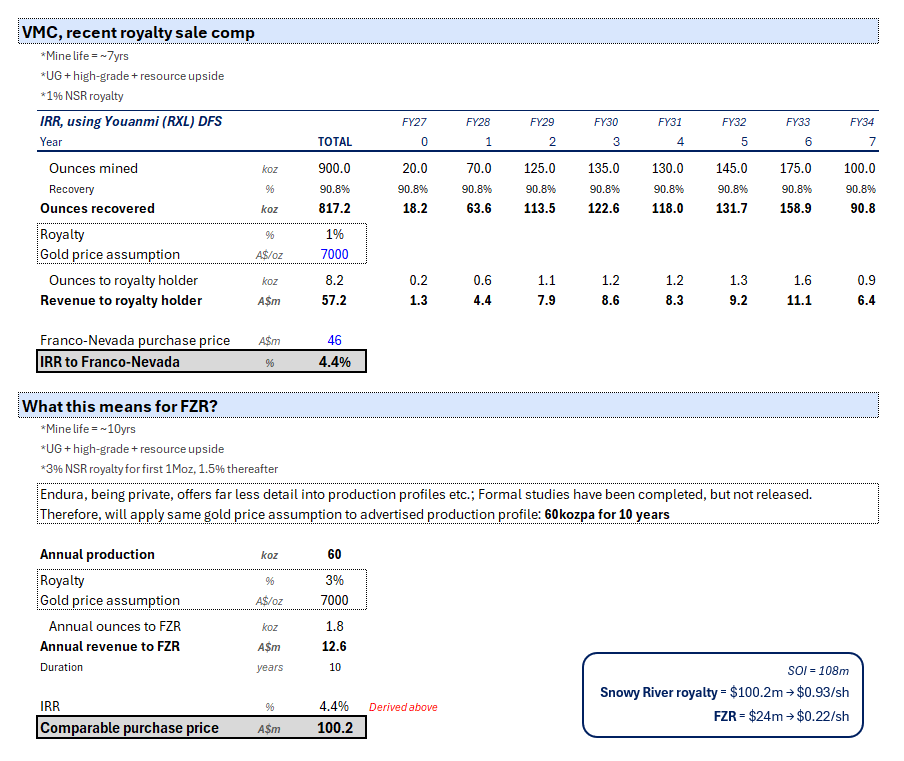Select the TOTAL column header

pyautogui.click(x=335, y=142)
